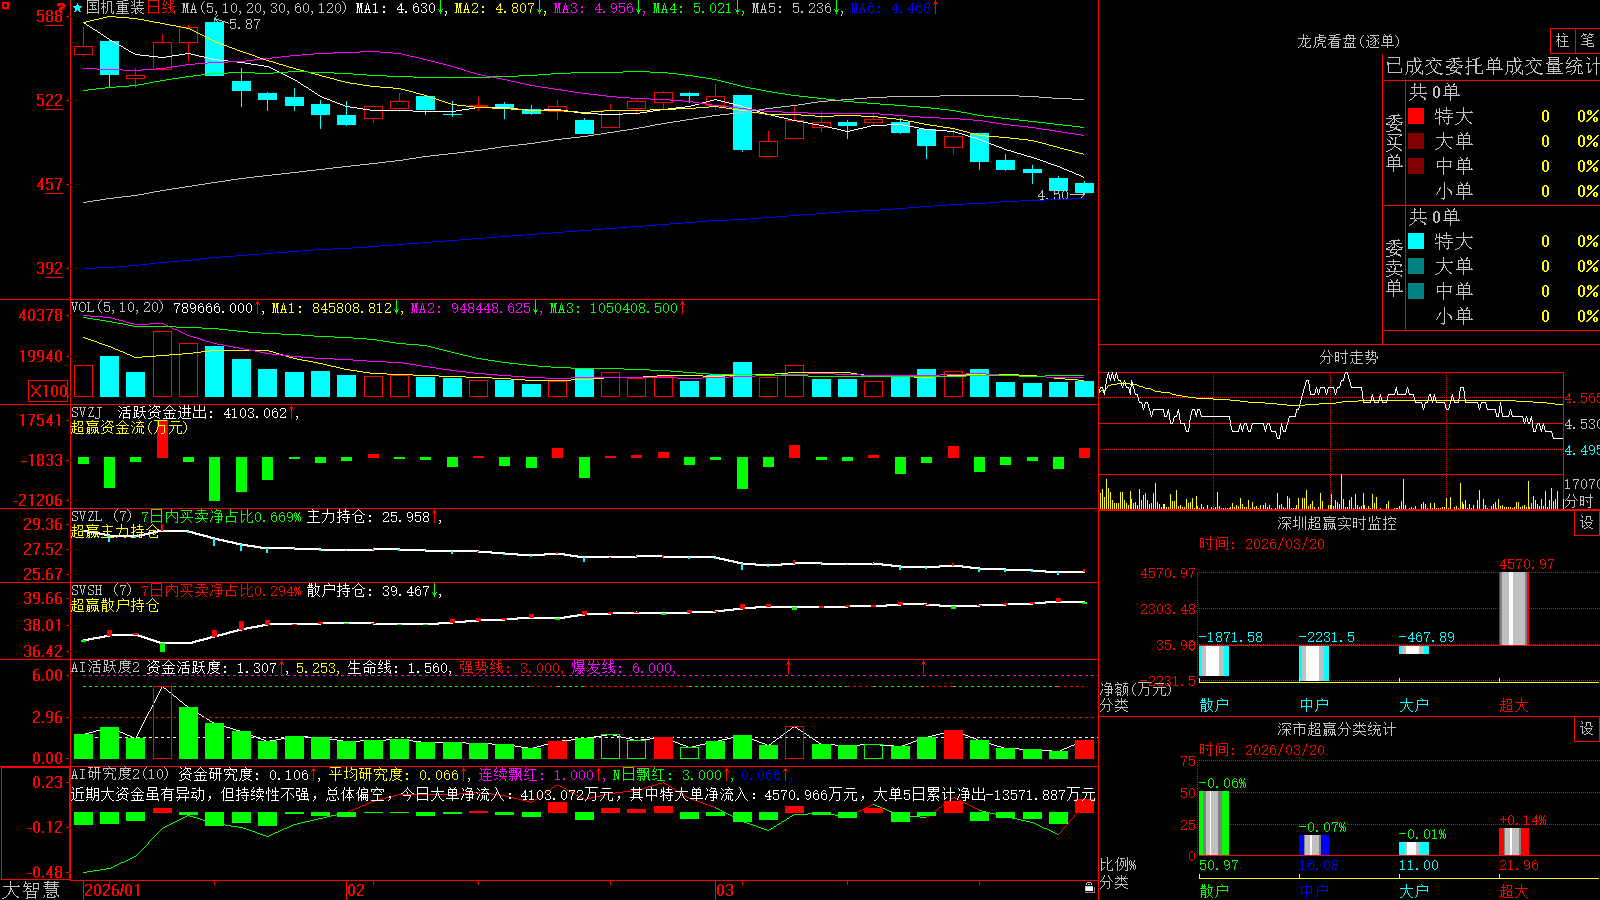The height and width of the screenshot is (900, 1600).
Task: Click the teal 中单 sell order swatch
Action: tap(1416, 291)
